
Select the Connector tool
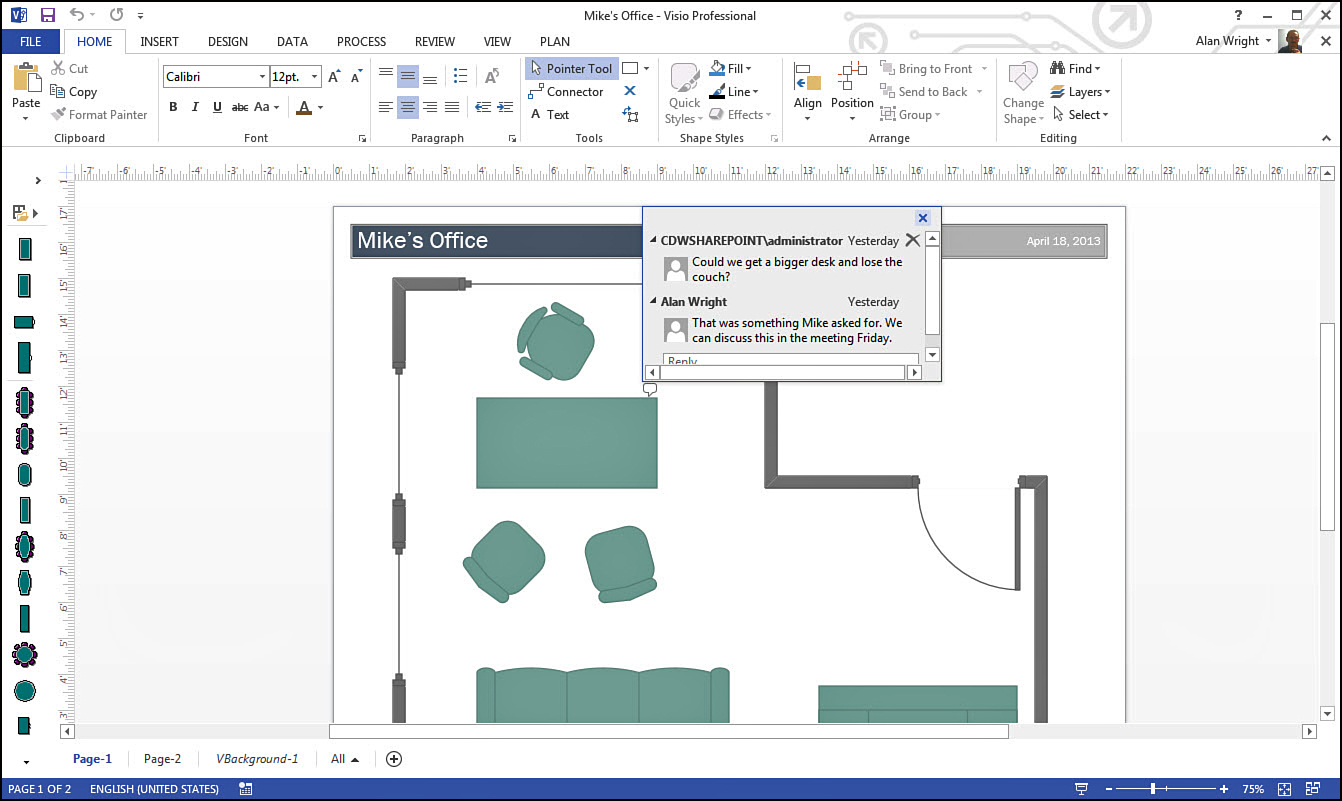coord(566,92)
